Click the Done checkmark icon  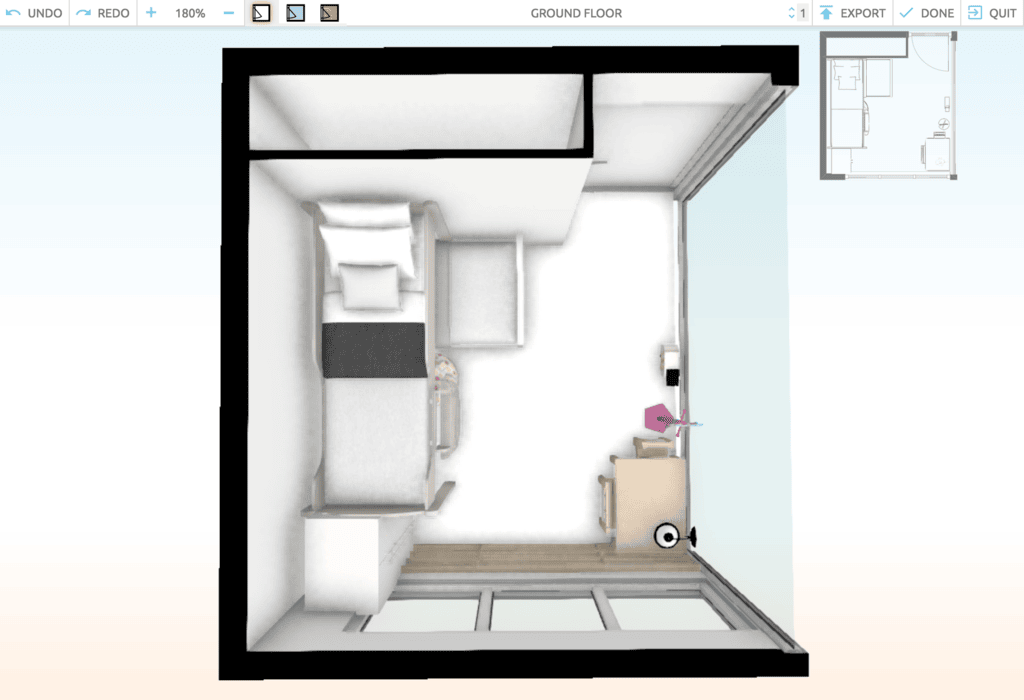pyautogui.click(x=906, y=13)
